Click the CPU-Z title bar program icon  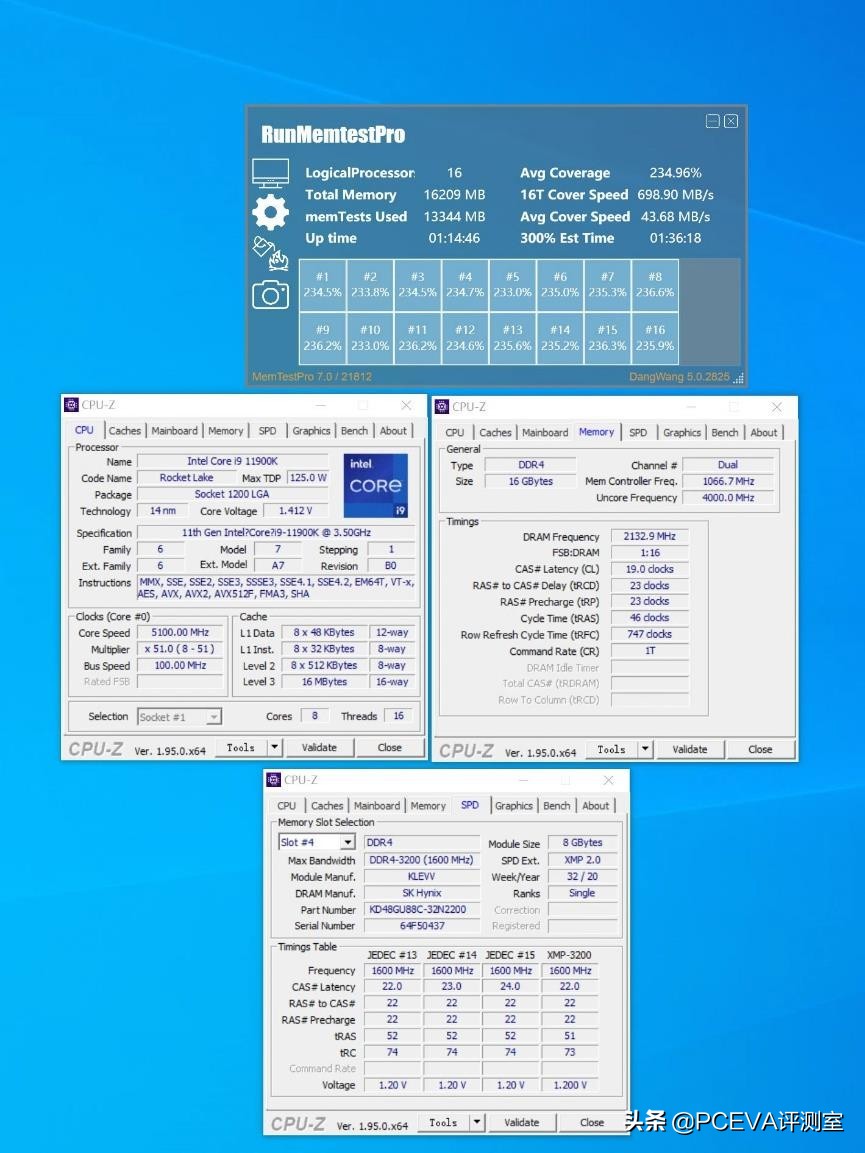tap(72, 405)
